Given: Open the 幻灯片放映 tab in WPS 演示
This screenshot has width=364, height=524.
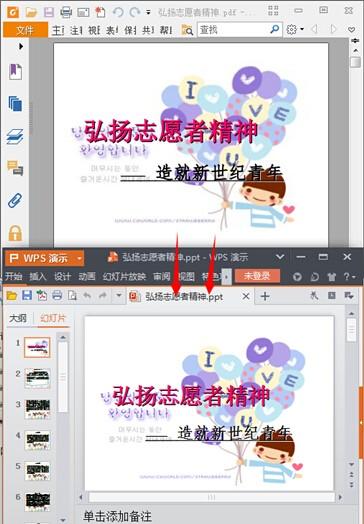Looking at the screenshot, I should tap(124, 276).
